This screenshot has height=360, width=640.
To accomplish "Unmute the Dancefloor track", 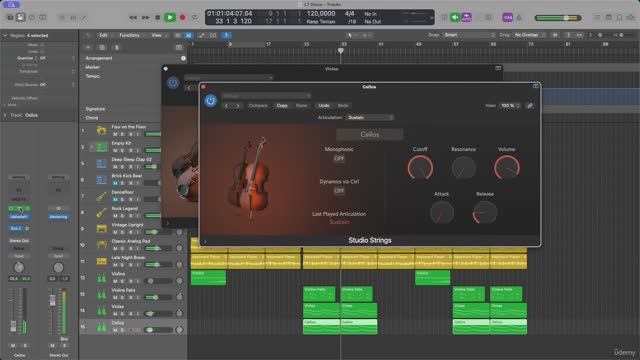I will 115,200.
